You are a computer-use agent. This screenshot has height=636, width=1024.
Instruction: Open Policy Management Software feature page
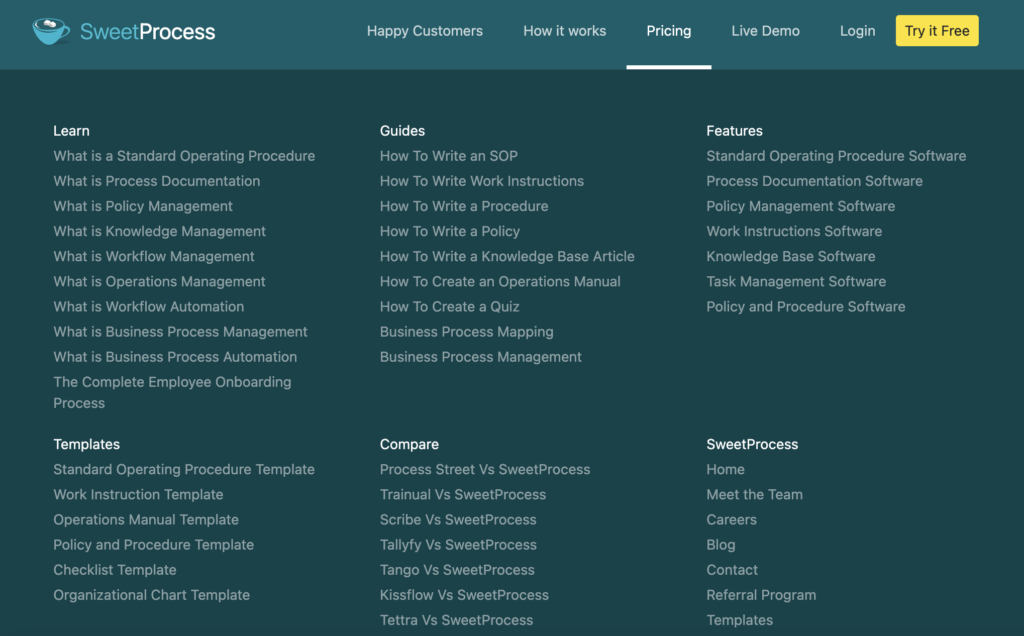pyautogui.click(x=800, y=206)
